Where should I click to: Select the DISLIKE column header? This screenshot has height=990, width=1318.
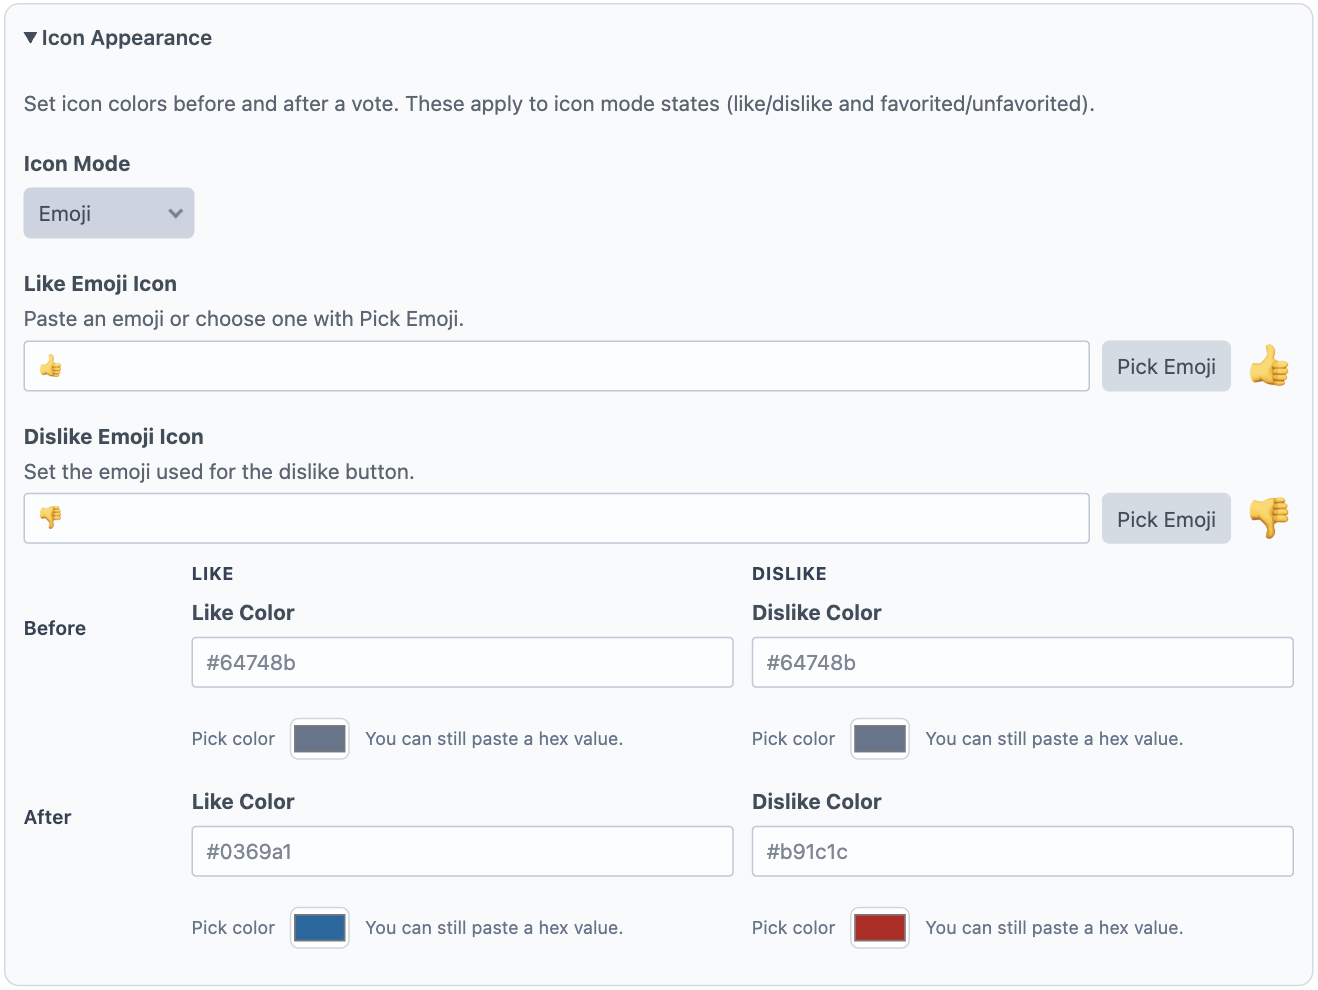coord(789,573)
